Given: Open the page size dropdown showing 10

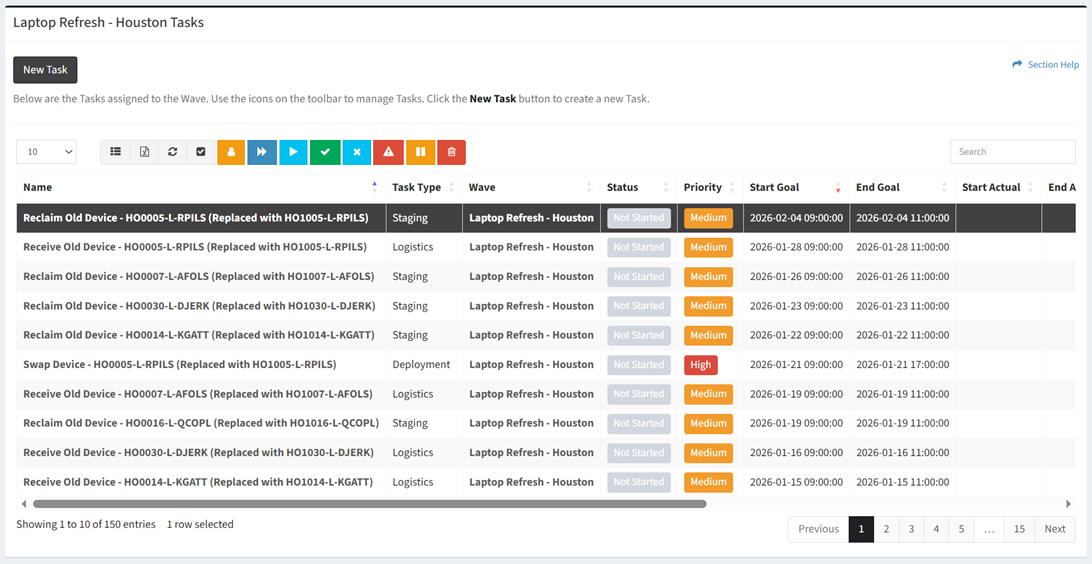Looking at the screenshot, I should [x=46, y=152].
